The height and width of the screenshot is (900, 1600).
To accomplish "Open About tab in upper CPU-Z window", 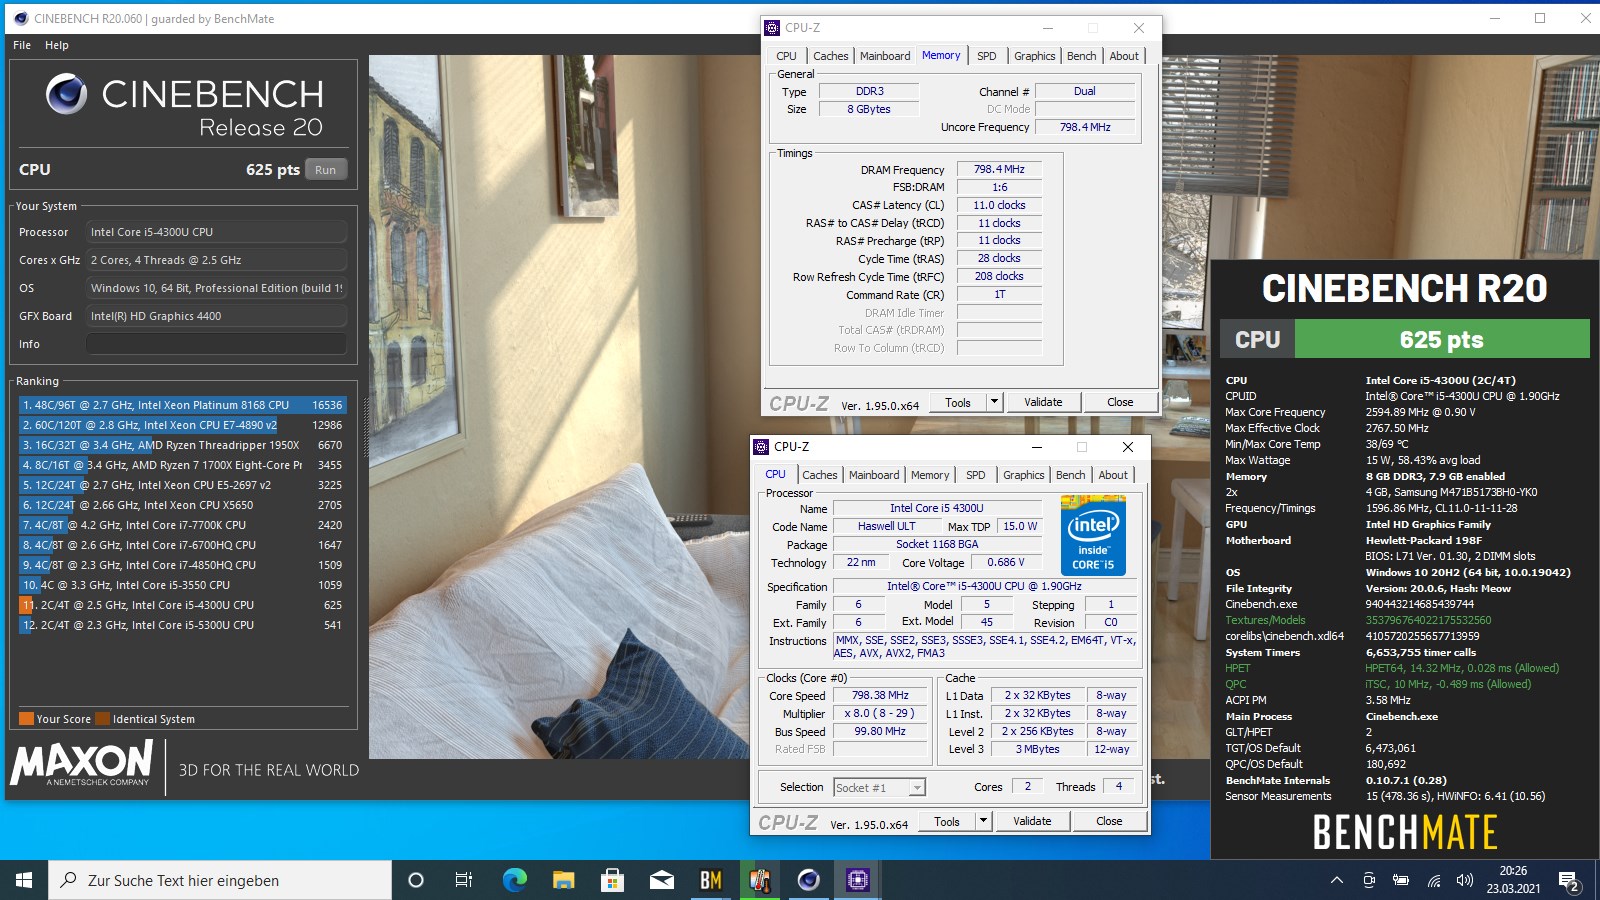I will (1124, 56).
